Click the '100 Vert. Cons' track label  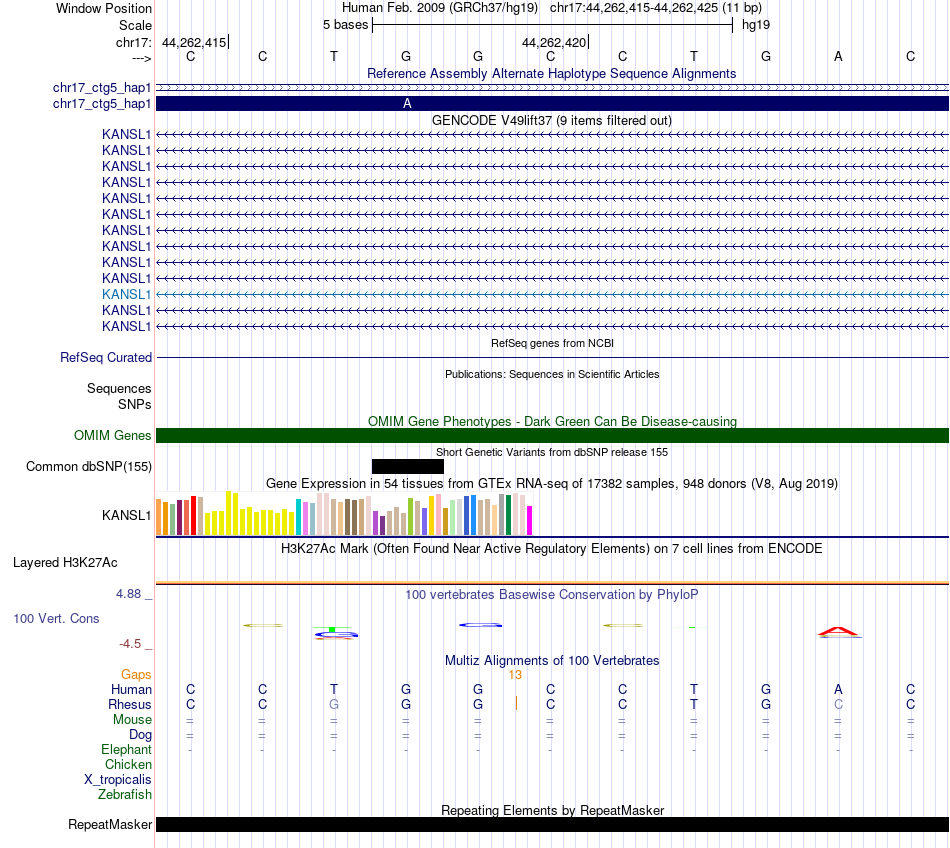pyautogui.click(x=56, y=618)
